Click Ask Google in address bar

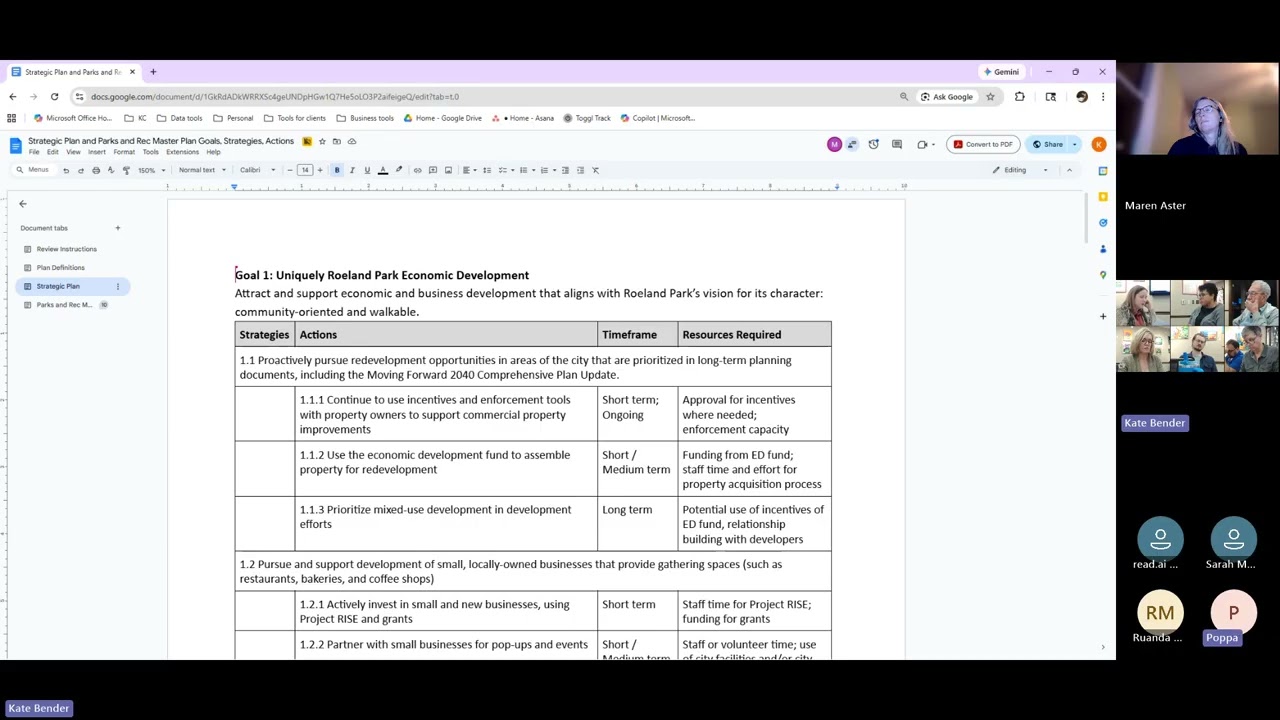coord(946,97)
